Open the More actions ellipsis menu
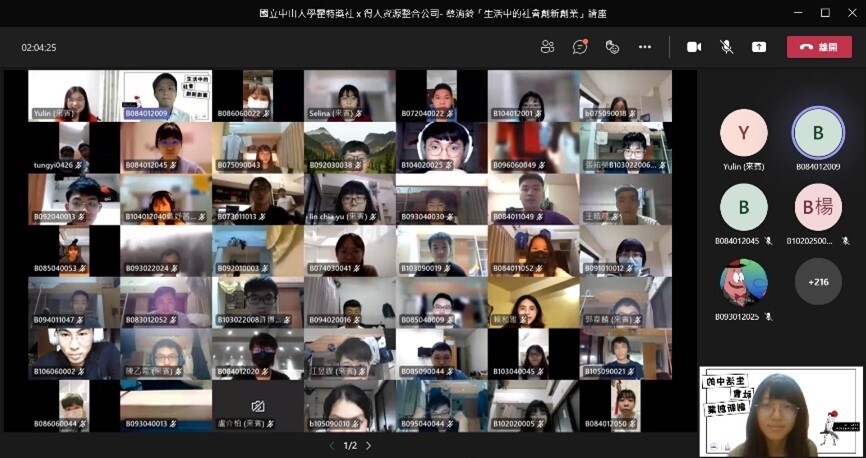 645,47
